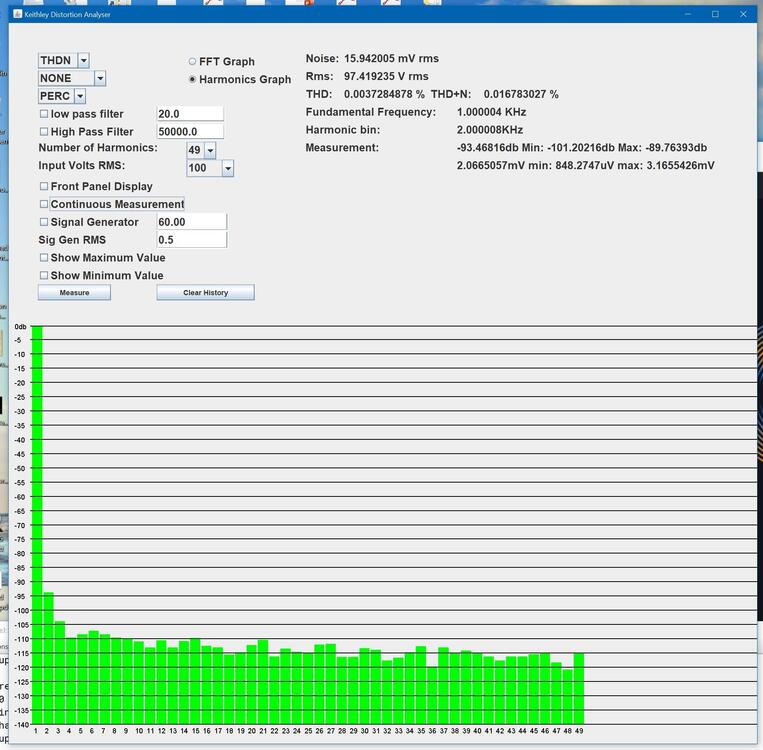This screenshot has height=750, width=763.
Task: Enable the Signal Generator checkbox
Action: tap(44, 222)
